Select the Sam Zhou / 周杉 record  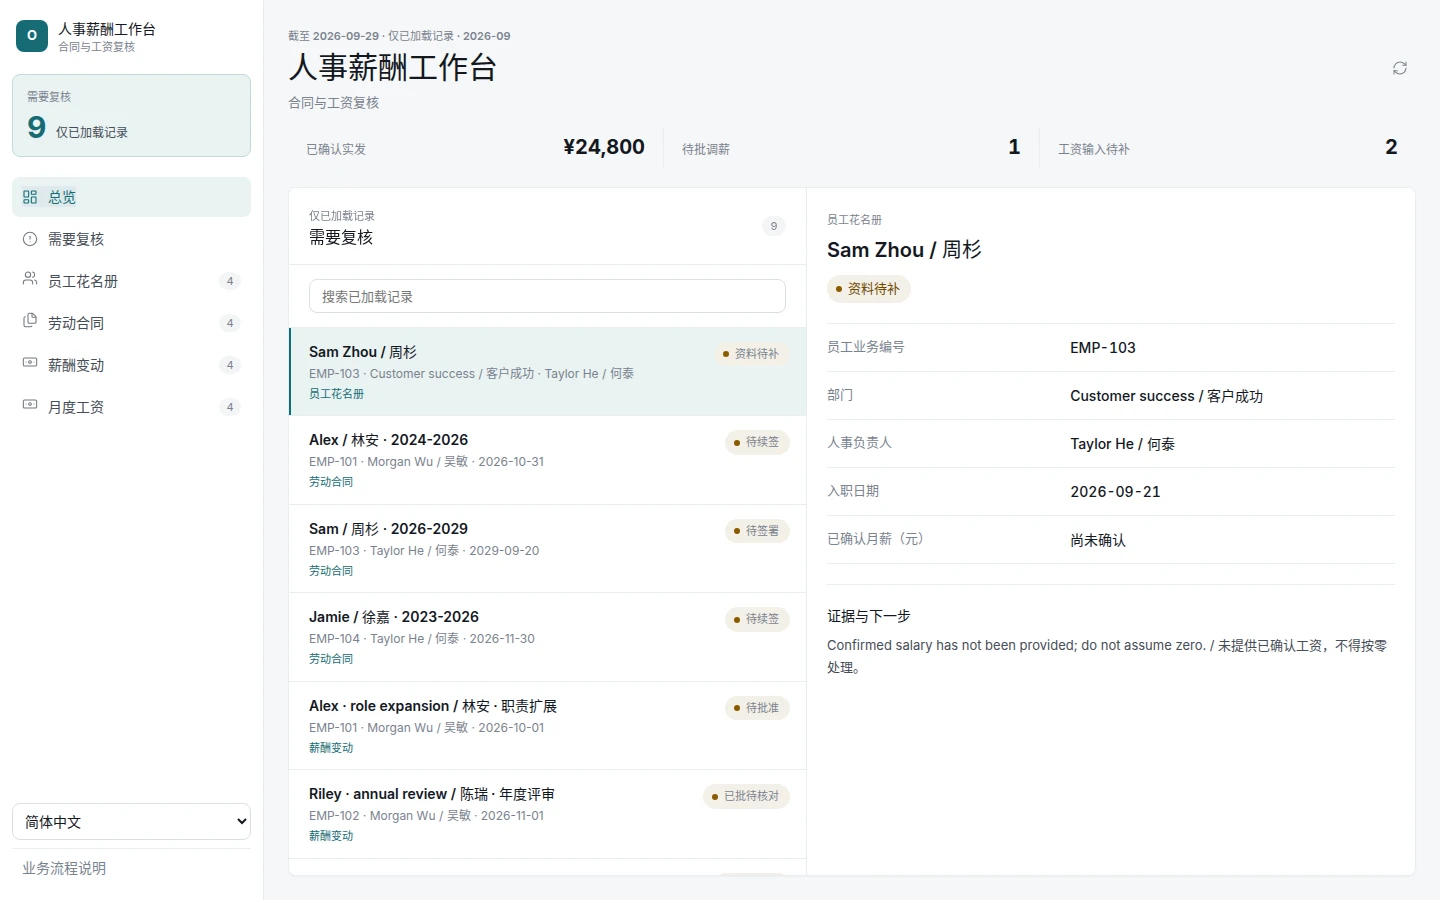(547, 372)
